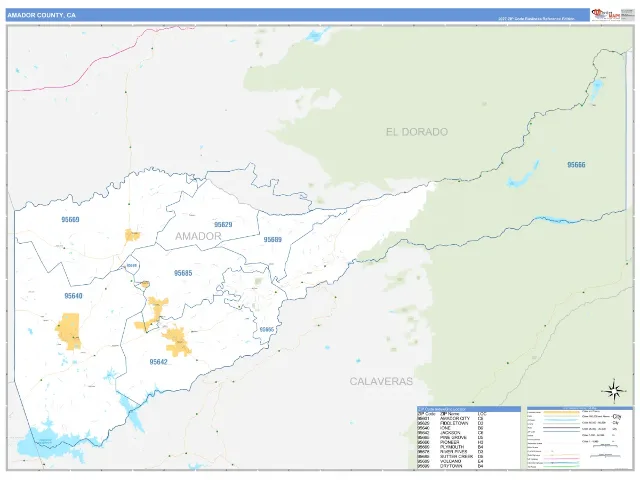The width and height of the screenshot is (640, 480).
Task: Click ZIP code label 95666
Action: point(576,165)
